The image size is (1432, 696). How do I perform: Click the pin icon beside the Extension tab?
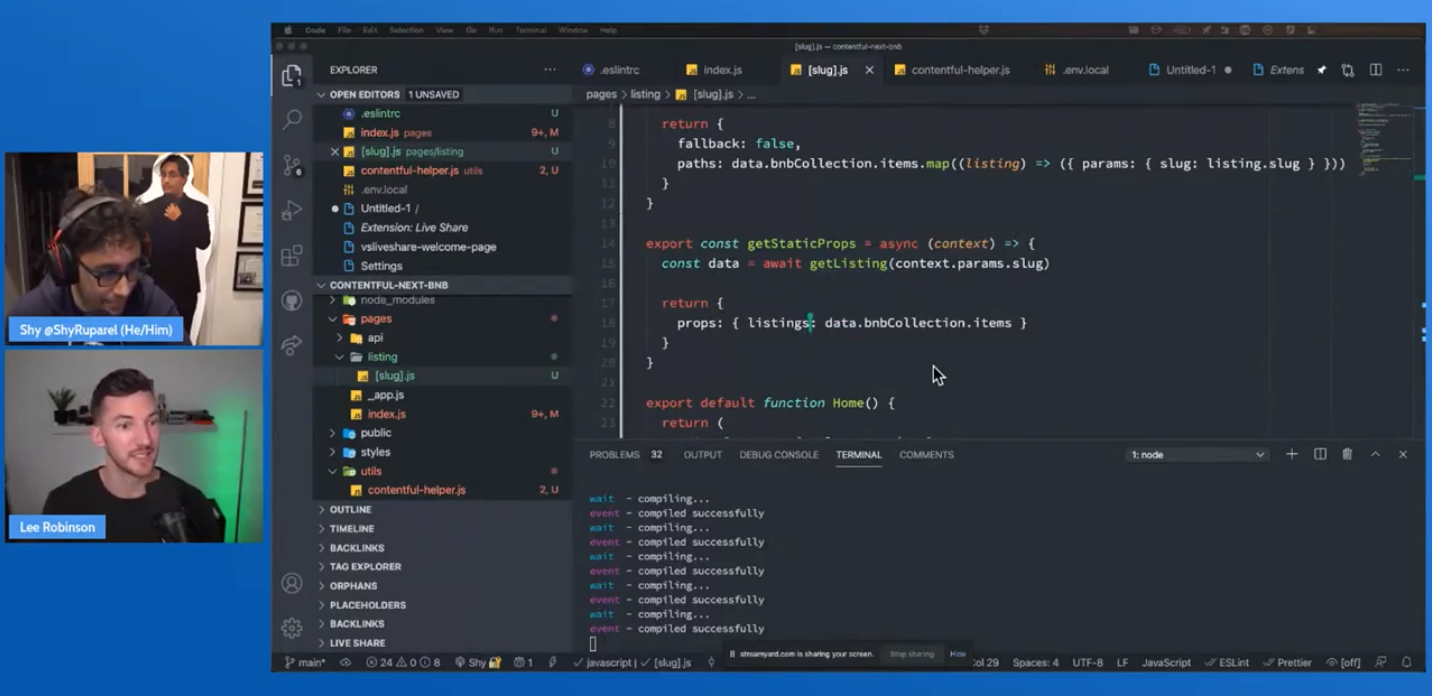(1321, 70)
